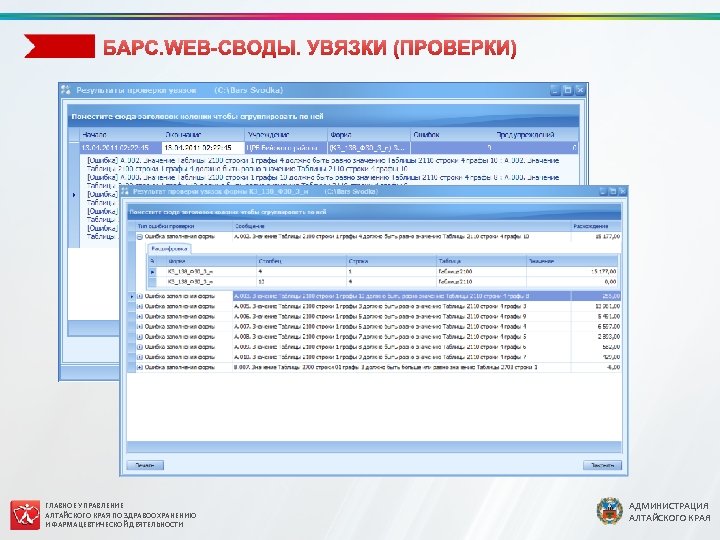Sort by Тип ошибки проверки column
720x540 pixels.
[185, 226]
